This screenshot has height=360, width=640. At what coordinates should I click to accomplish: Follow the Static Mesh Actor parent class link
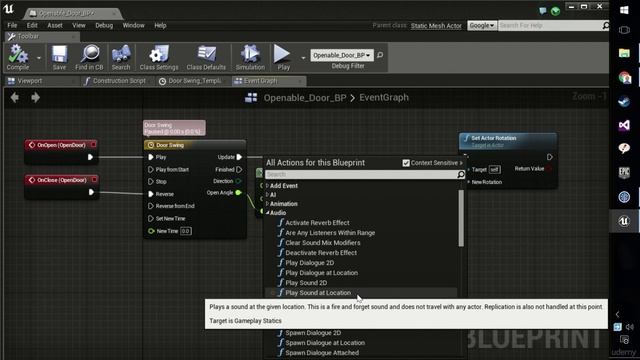(436, 26)
